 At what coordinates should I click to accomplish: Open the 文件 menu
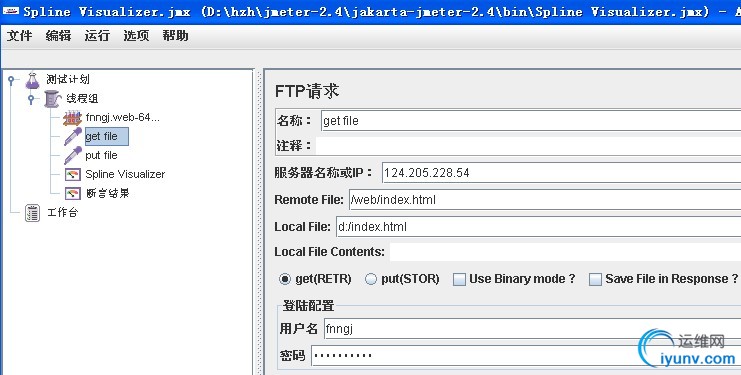click(x=20, y=35)
